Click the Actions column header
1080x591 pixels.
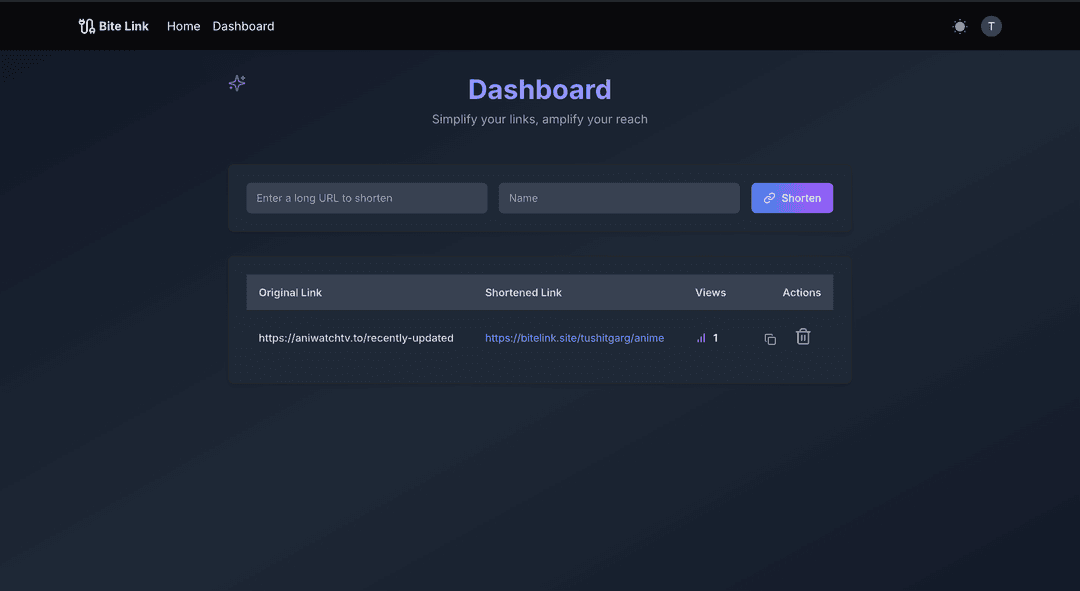click(x=801, y=293)
